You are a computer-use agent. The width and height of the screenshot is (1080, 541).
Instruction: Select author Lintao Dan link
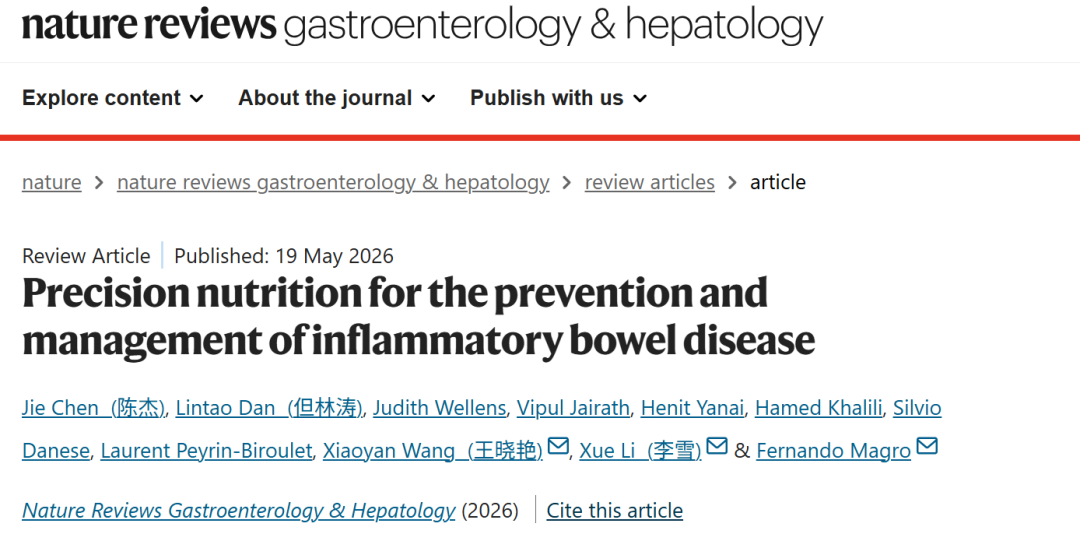click(269, 408)
